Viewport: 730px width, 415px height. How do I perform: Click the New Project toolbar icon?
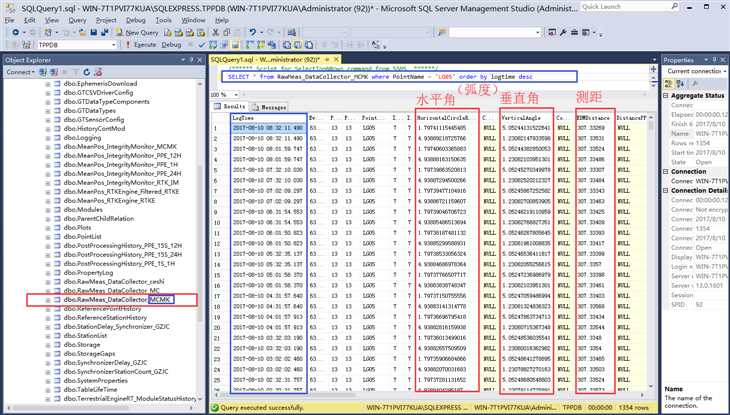pyautogui.click(x=48, y=32)
